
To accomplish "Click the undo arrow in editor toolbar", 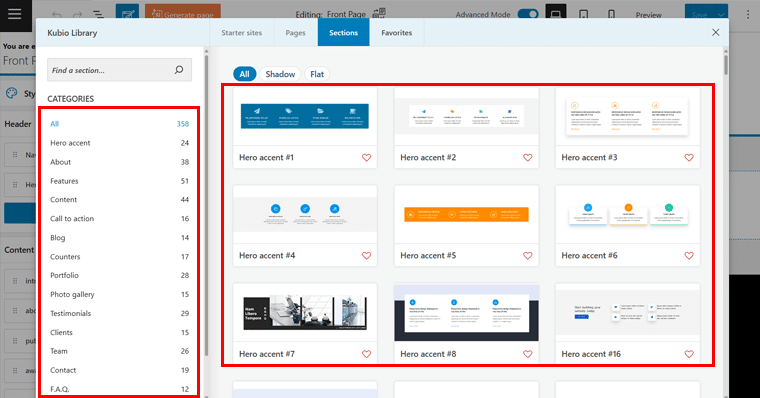I will tap(57, 15).
